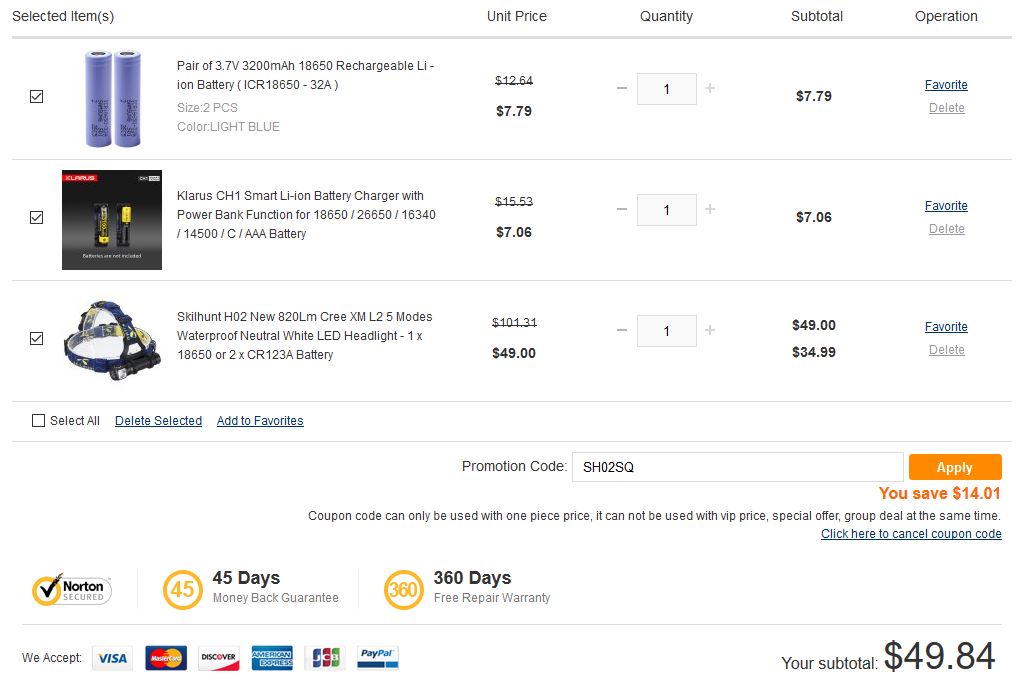Viewport: 1027px width, 691px height.
Task: Increase quantity of the 18650 battery pair
Action: [710, 88]
